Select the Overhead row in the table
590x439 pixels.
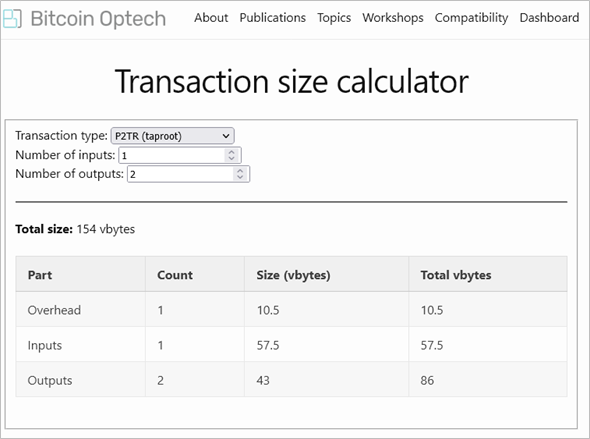[x=291, y=310]
